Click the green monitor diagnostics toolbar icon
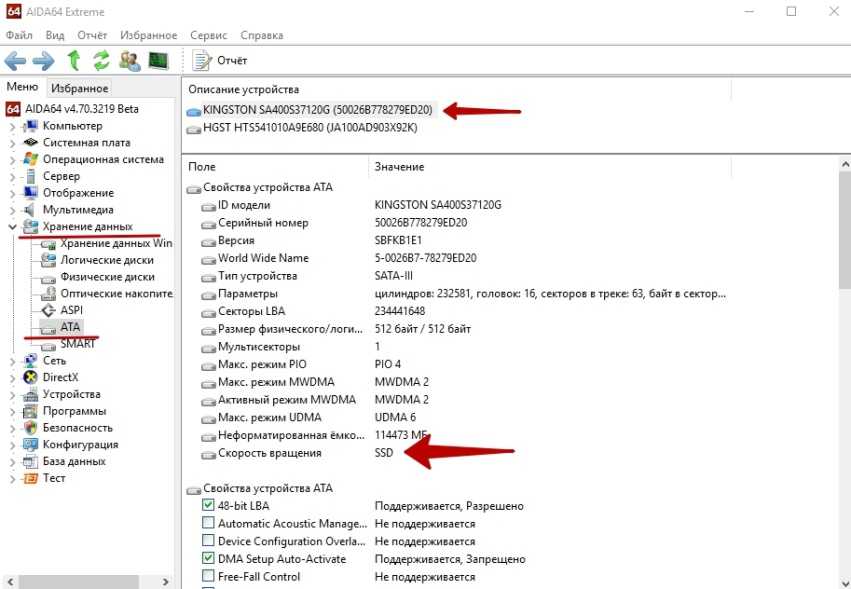The image size is (851, 589). coord(158,60)
